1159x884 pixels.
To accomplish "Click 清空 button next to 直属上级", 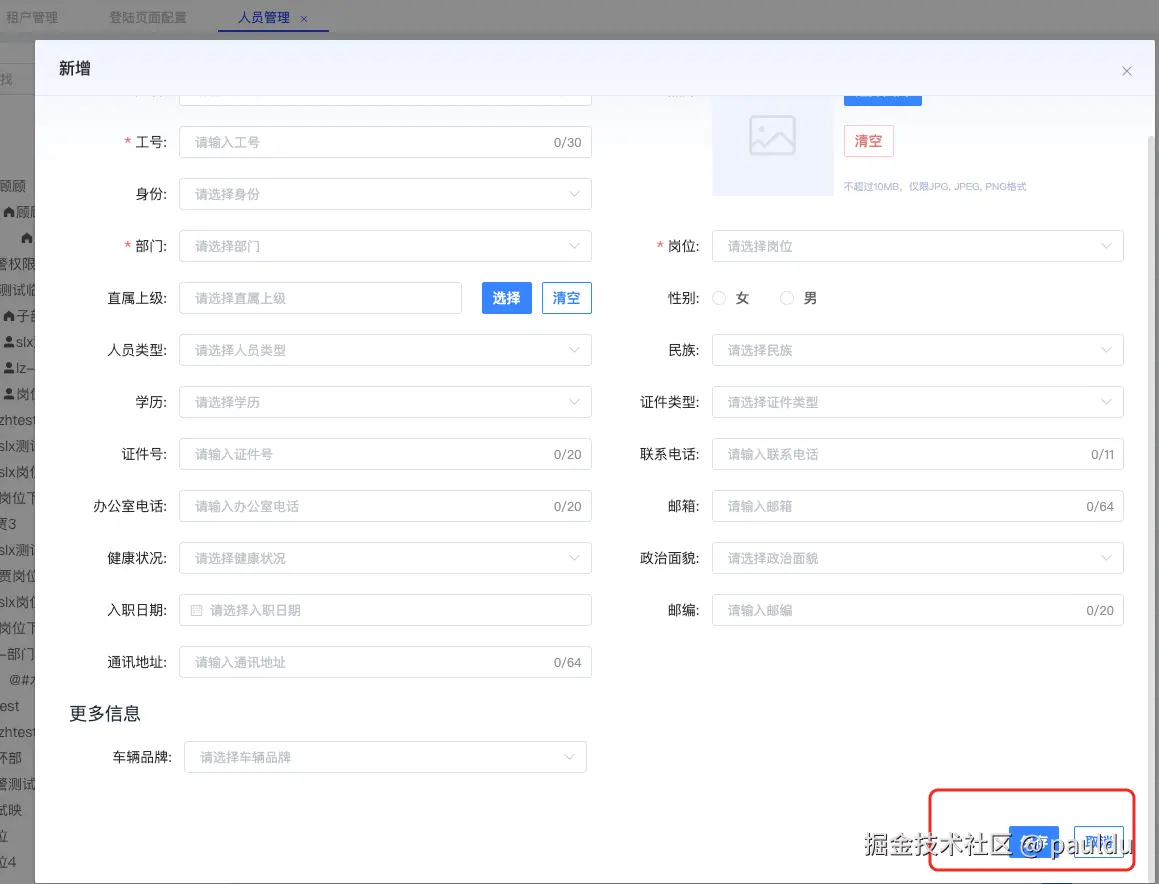I will [566, 298].
